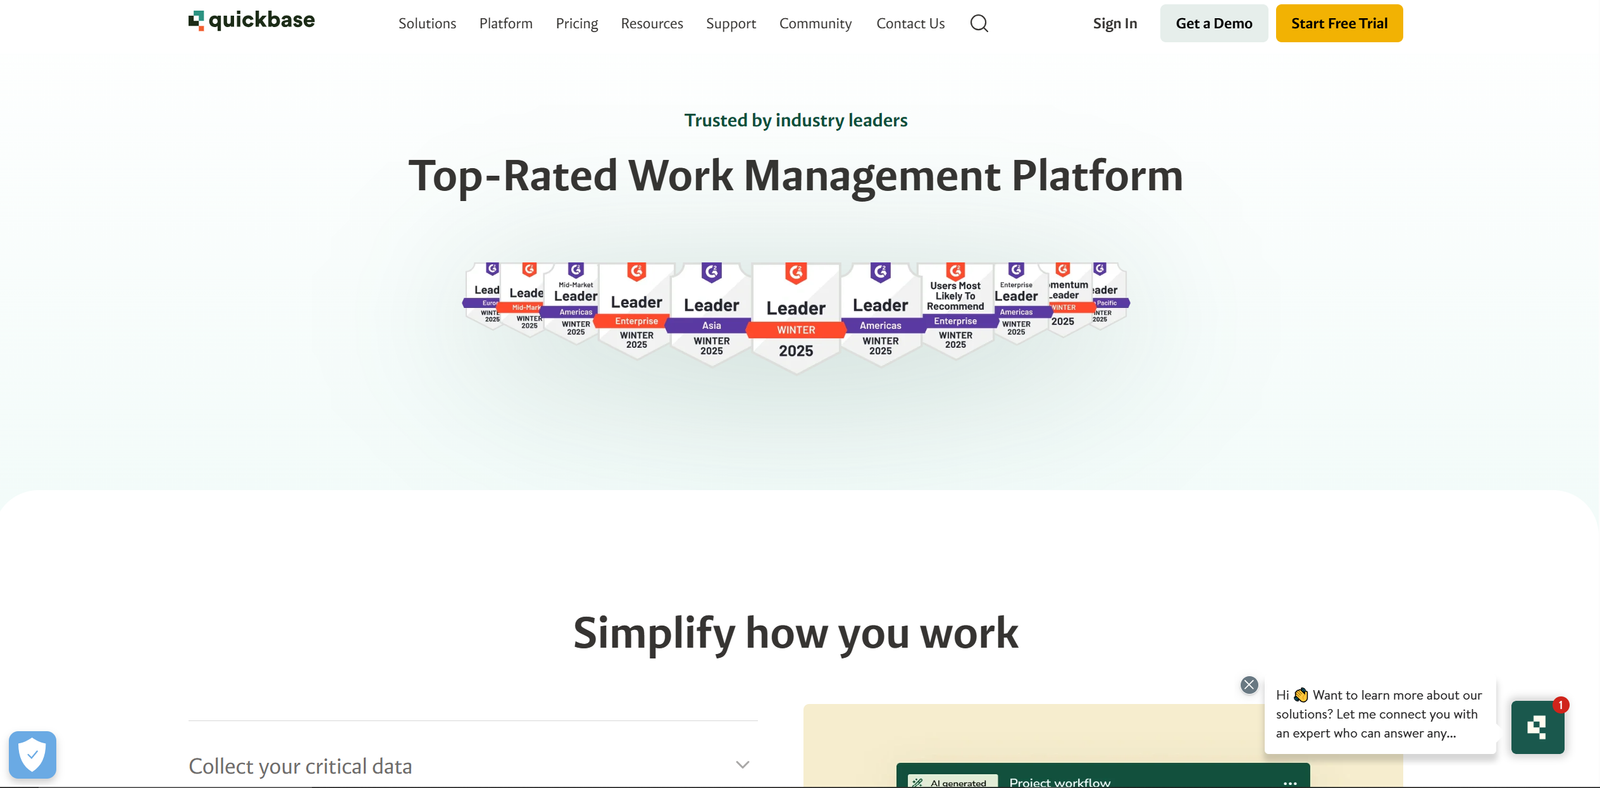Open the Platform menu
Viewport: 1600px width, 788px height.
click(x=506, y=23)
